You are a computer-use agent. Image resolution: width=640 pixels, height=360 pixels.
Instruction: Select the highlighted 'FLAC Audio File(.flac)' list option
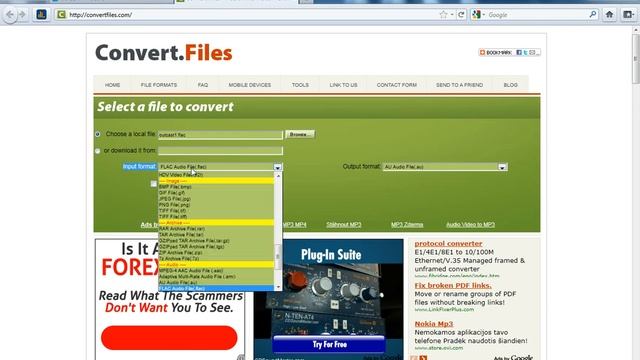(x=216, y=289)
